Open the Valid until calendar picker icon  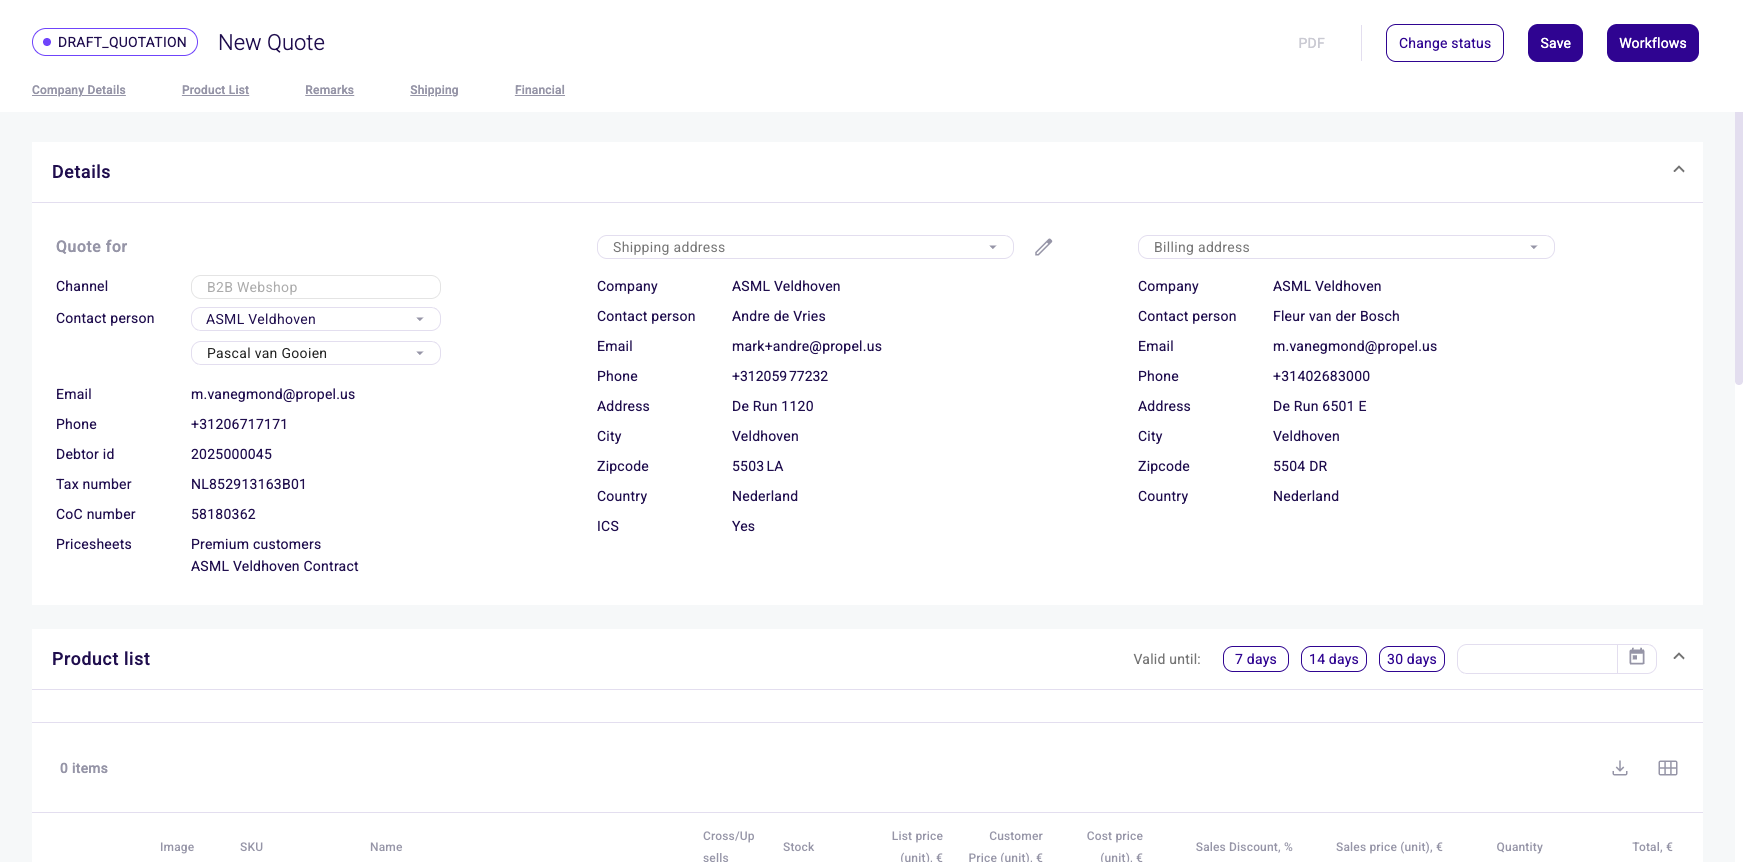click(1637, 658)
